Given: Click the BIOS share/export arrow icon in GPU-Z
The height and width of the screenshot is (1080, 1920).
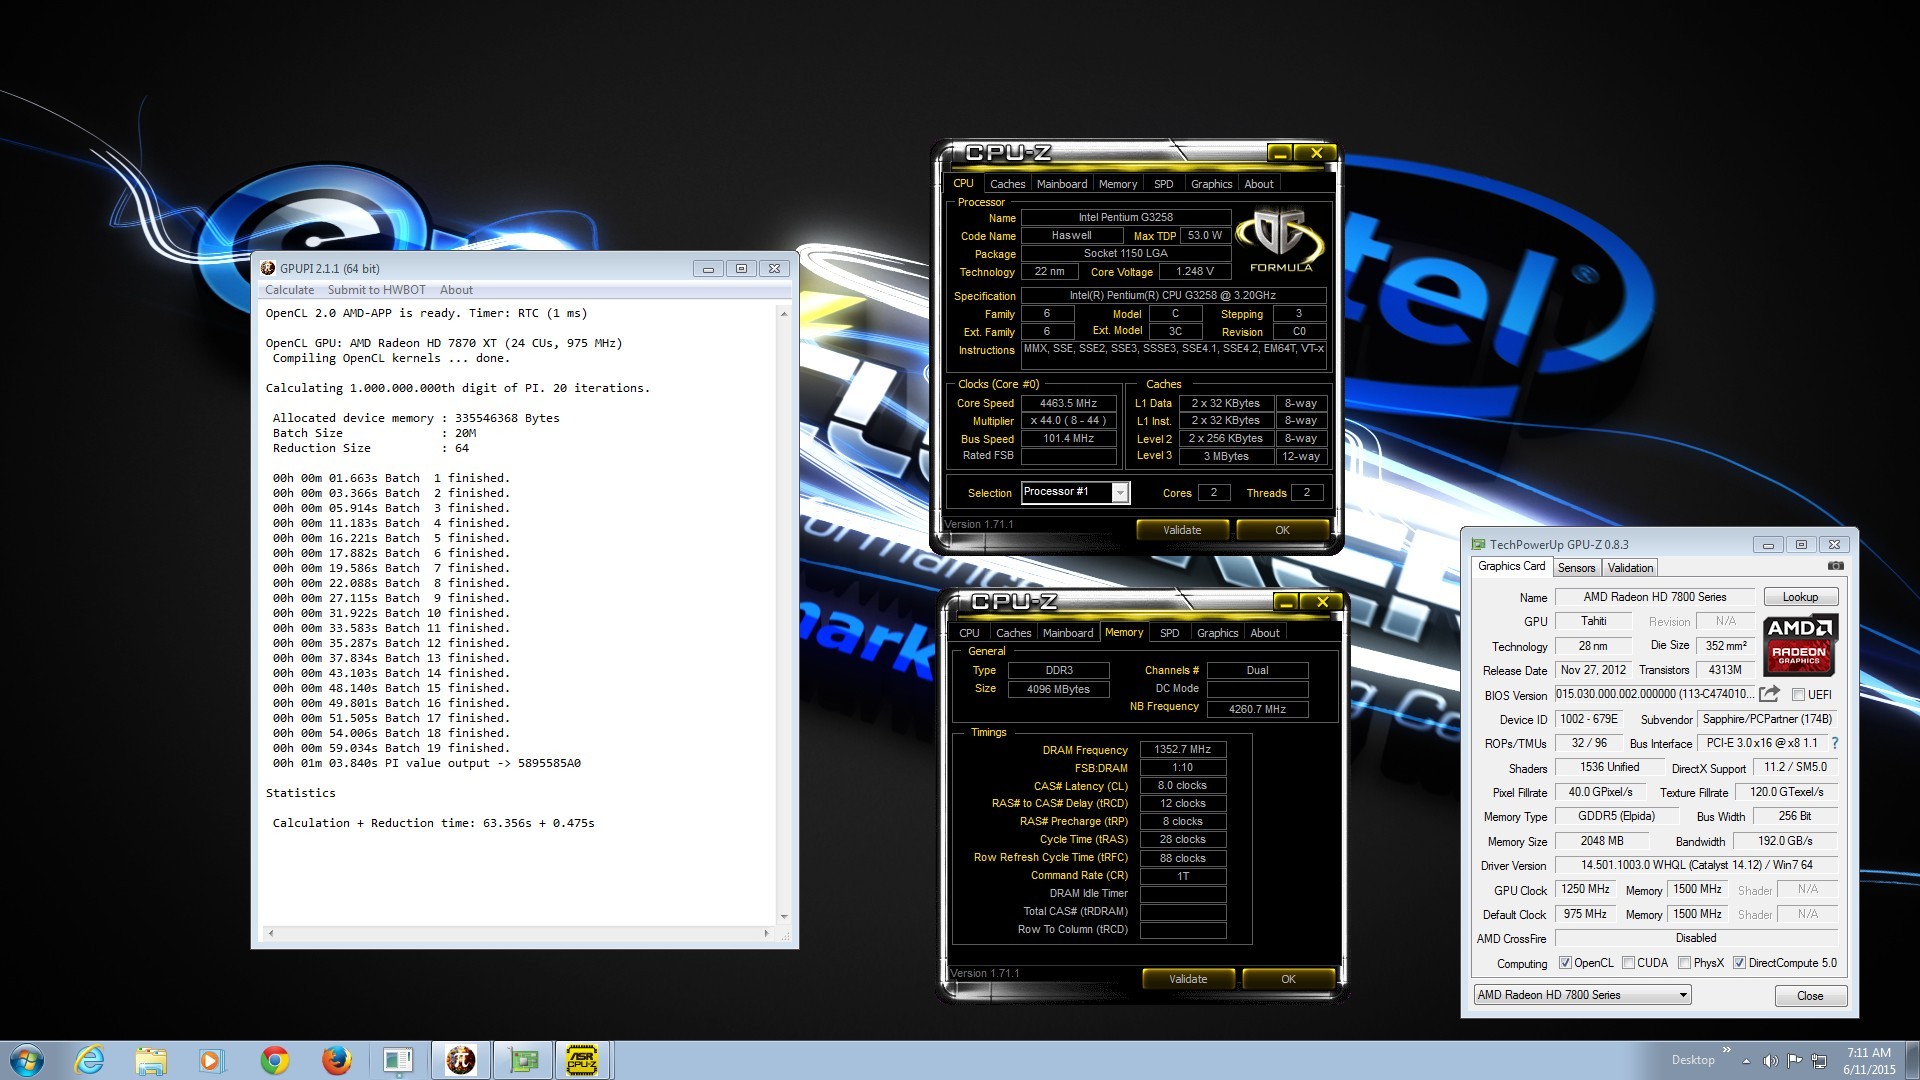Looking at the screenshot, I should 1769,694.
